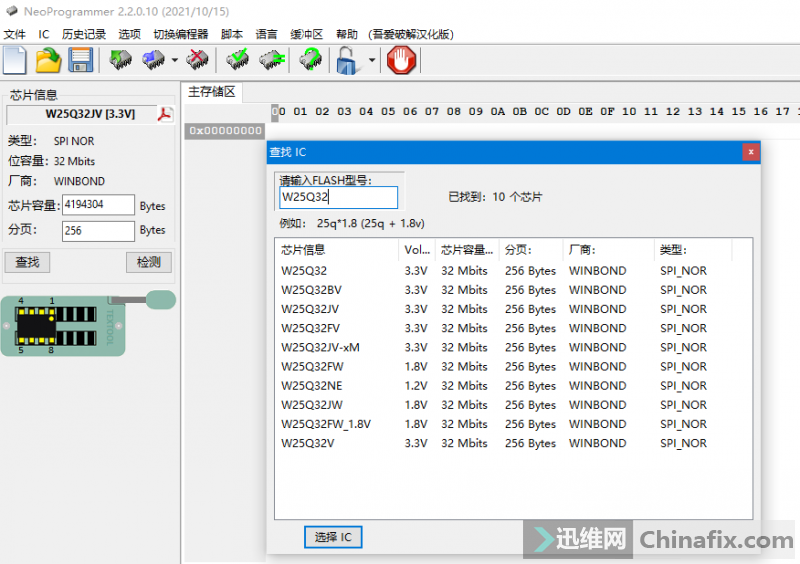
Task: Close the 查找 IC dialog
Action: [x=751, y=152]
